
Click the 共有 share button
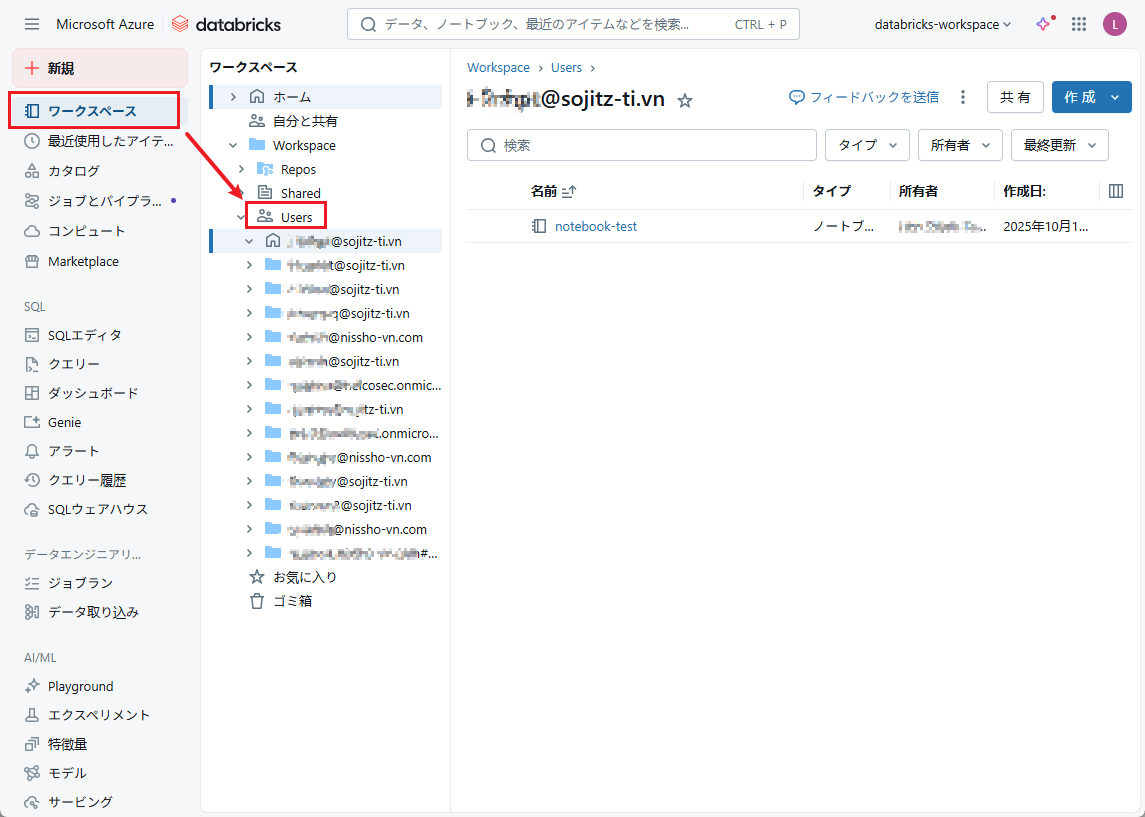pos(1015,97)
